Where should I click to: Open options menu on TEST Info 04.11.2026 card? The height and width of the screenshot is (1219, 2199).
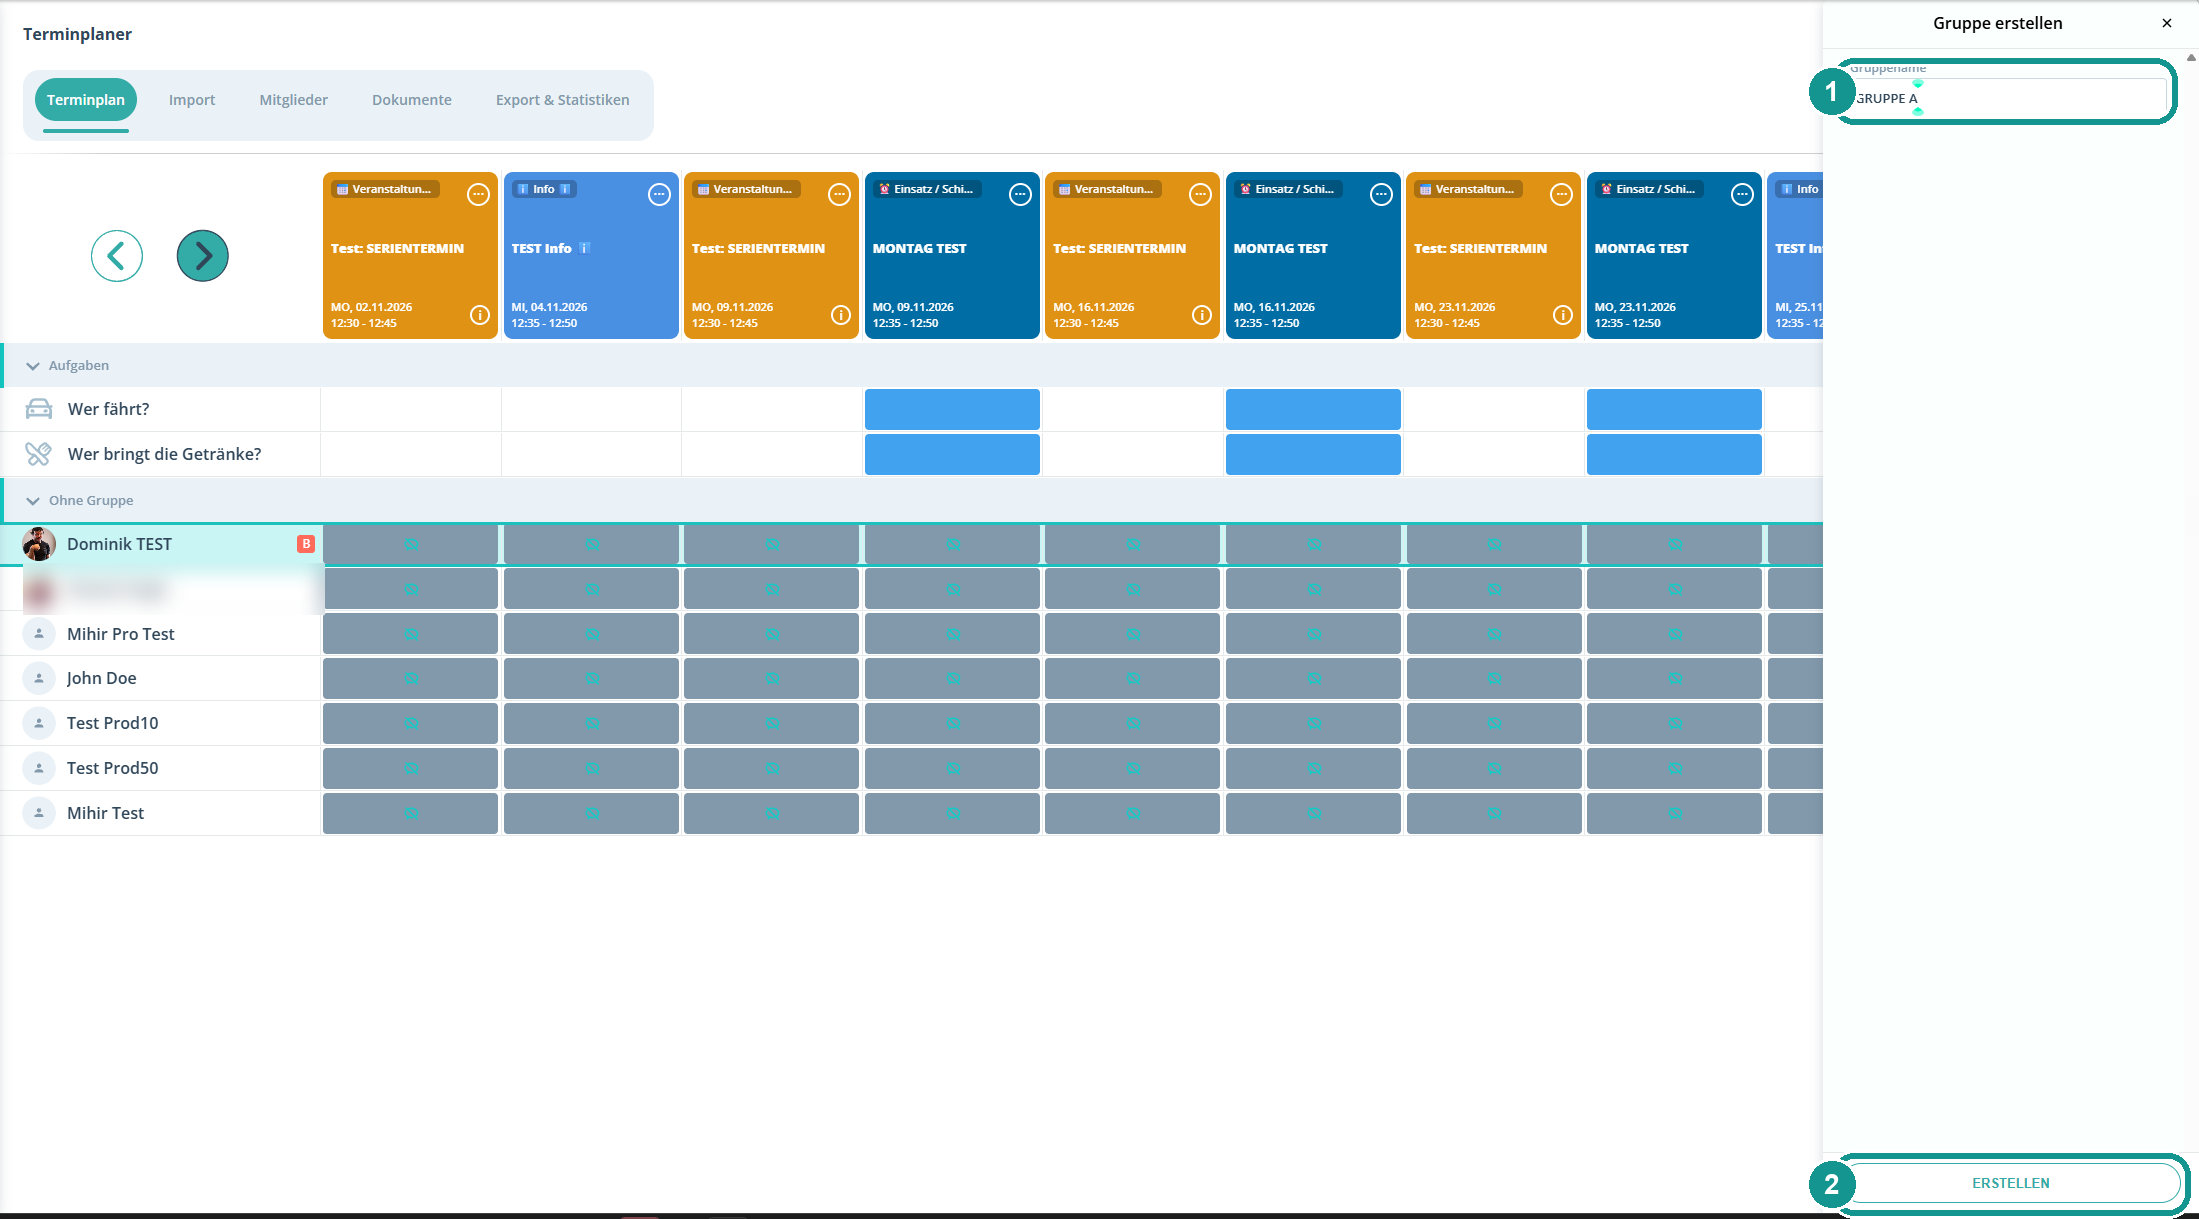[659, 195]
